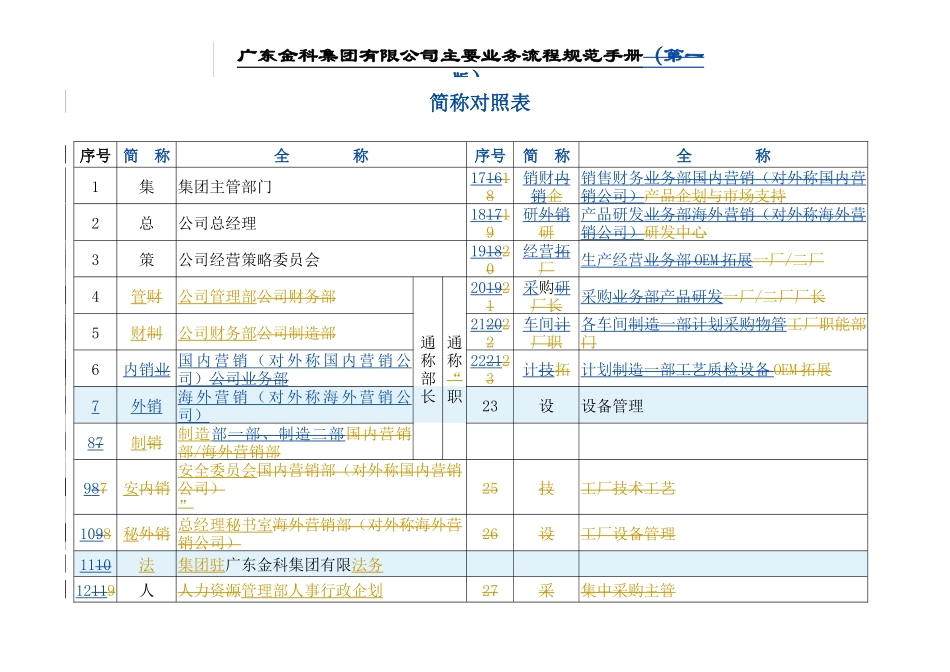Select the abbreviation '秘外销'
950x672 pixels.
[x=147, y=534]
